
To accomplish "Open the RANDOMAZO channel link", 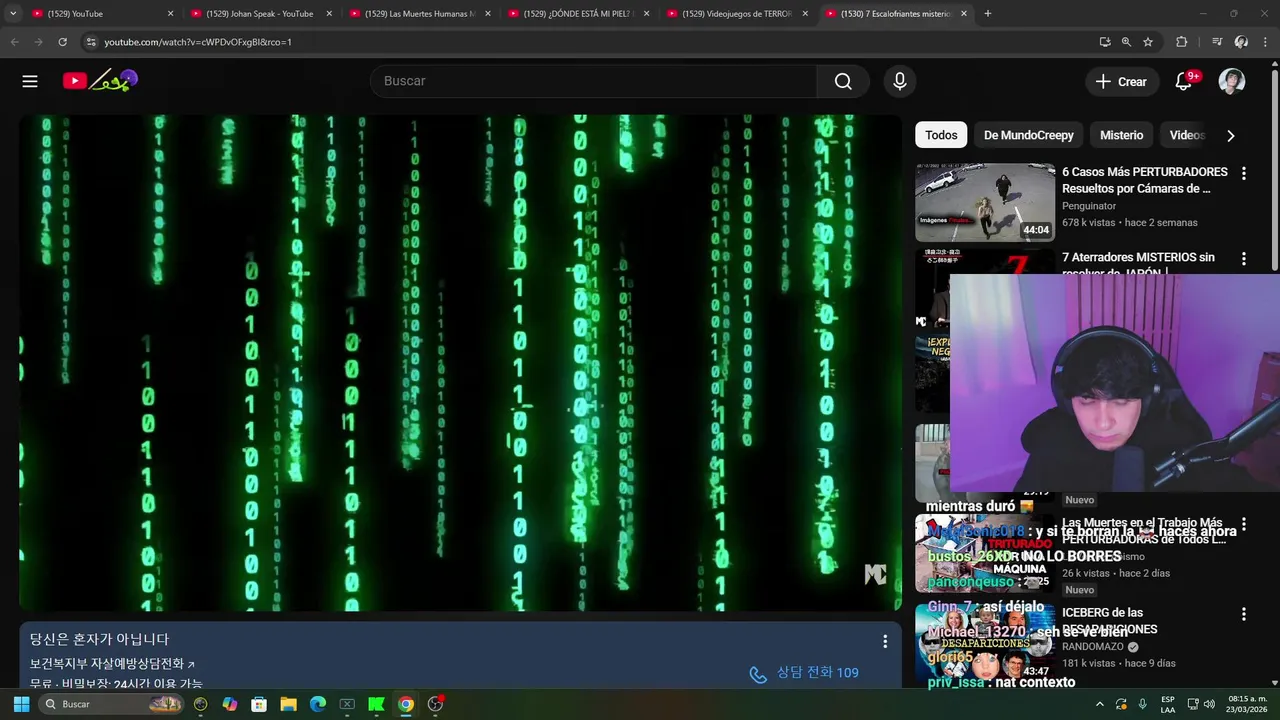I will [x=1093, y=647].
